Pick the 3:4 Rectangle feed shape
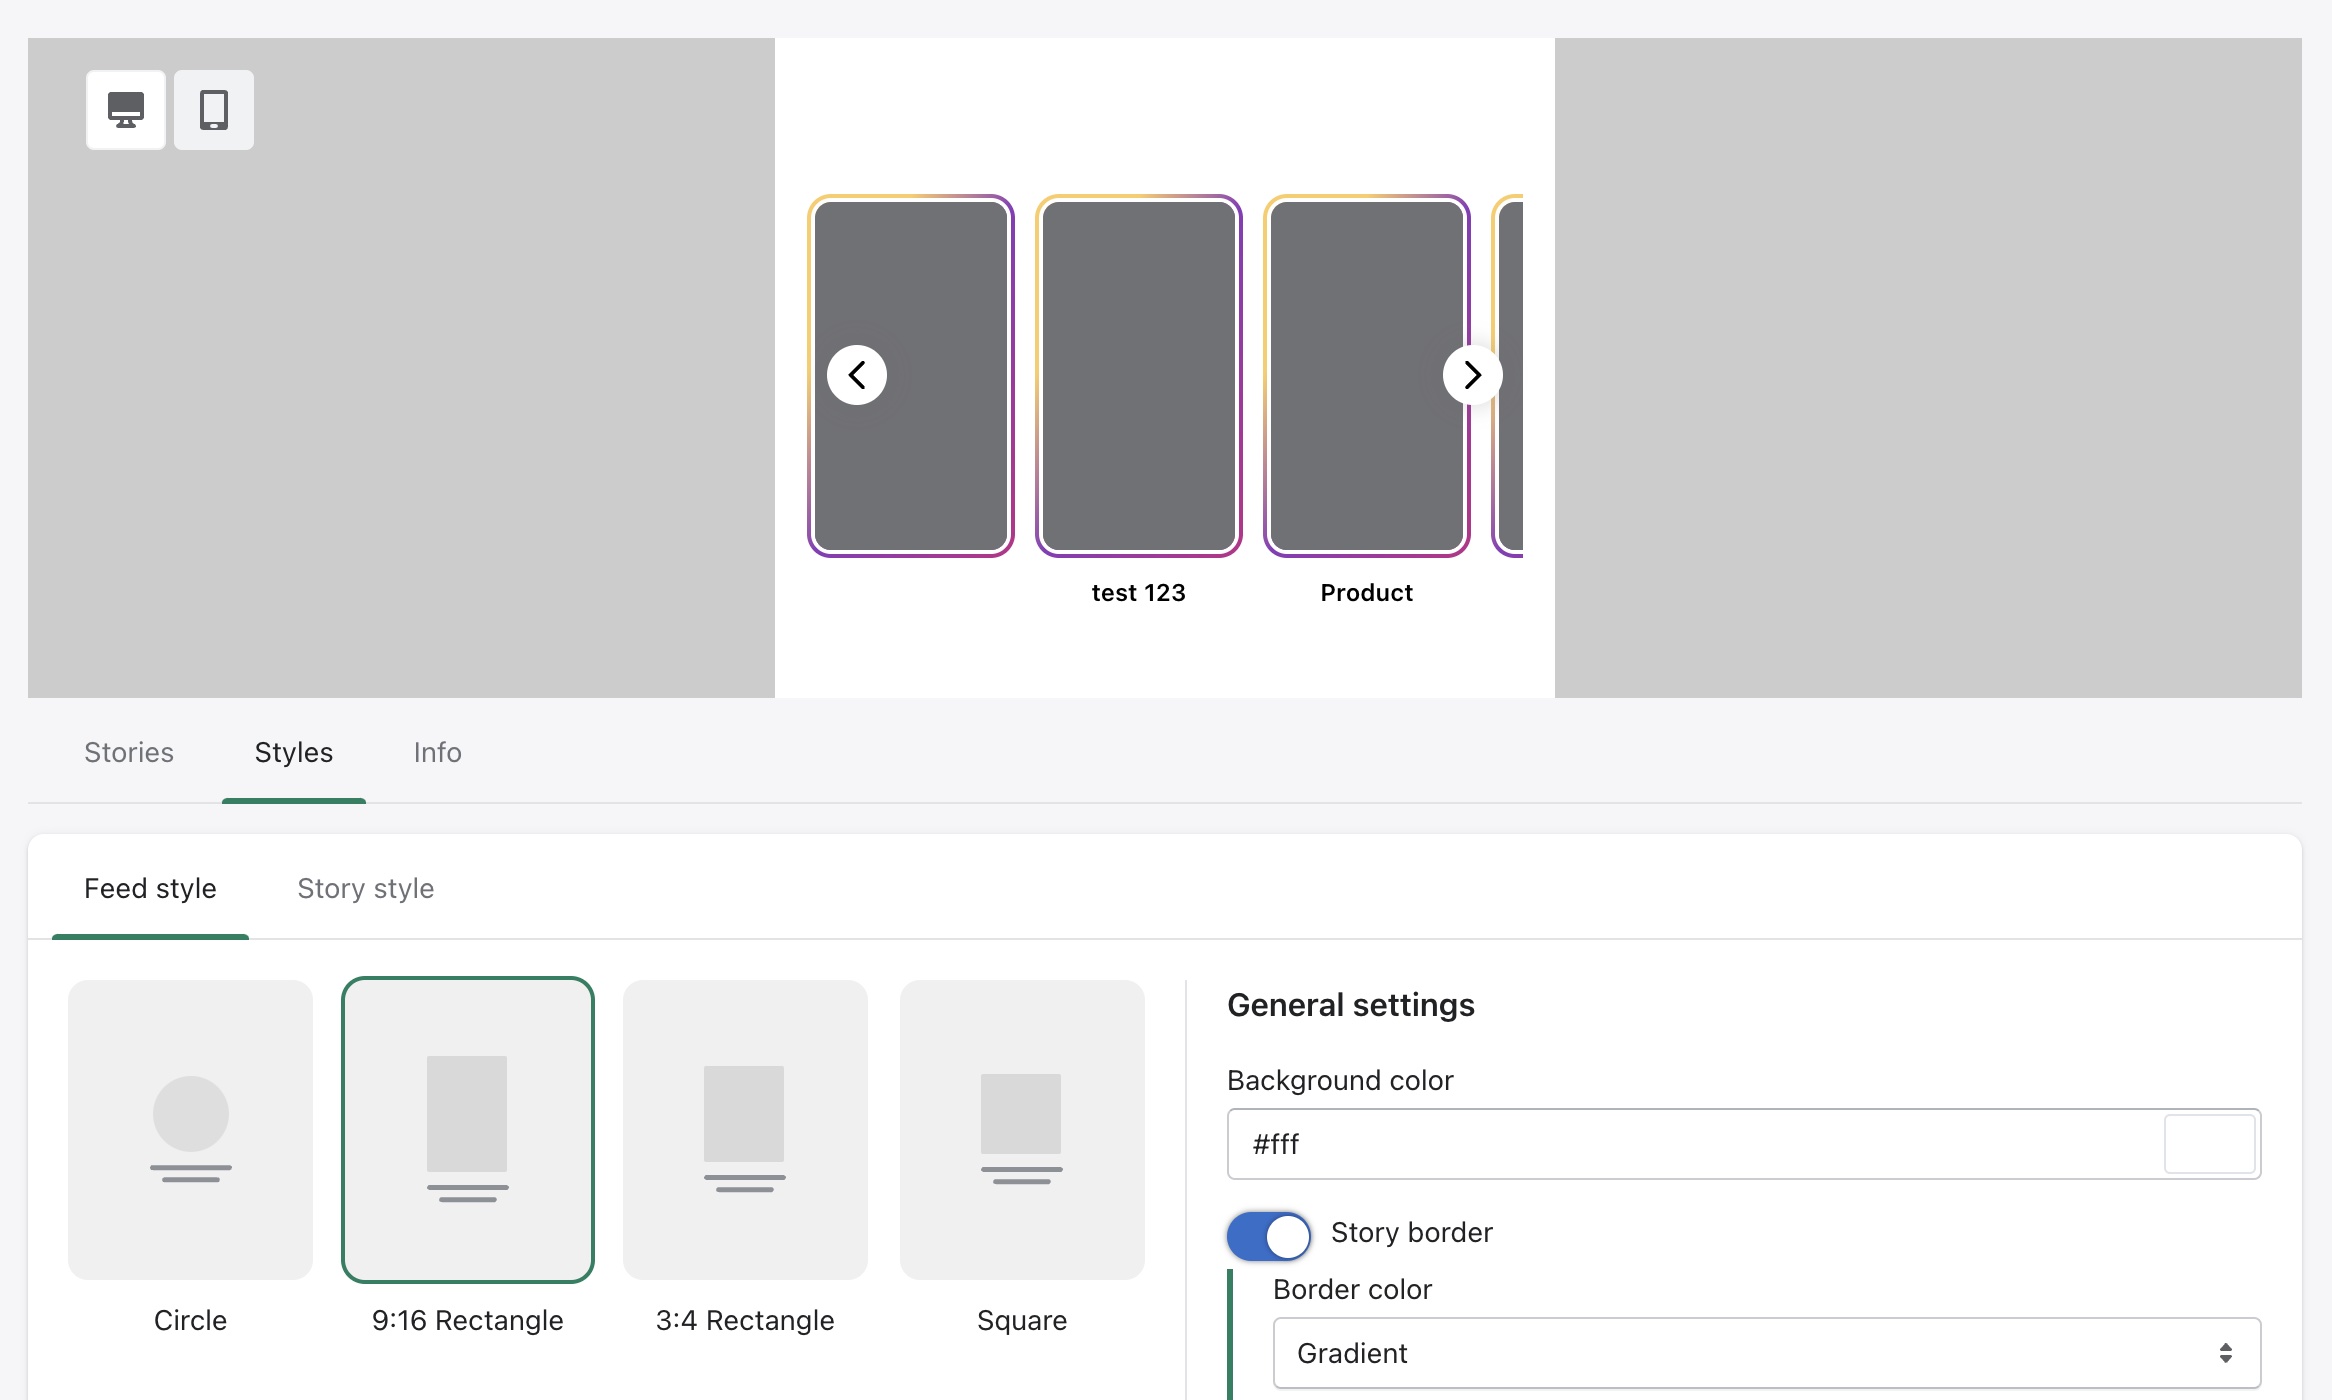 click(744, 1130)
